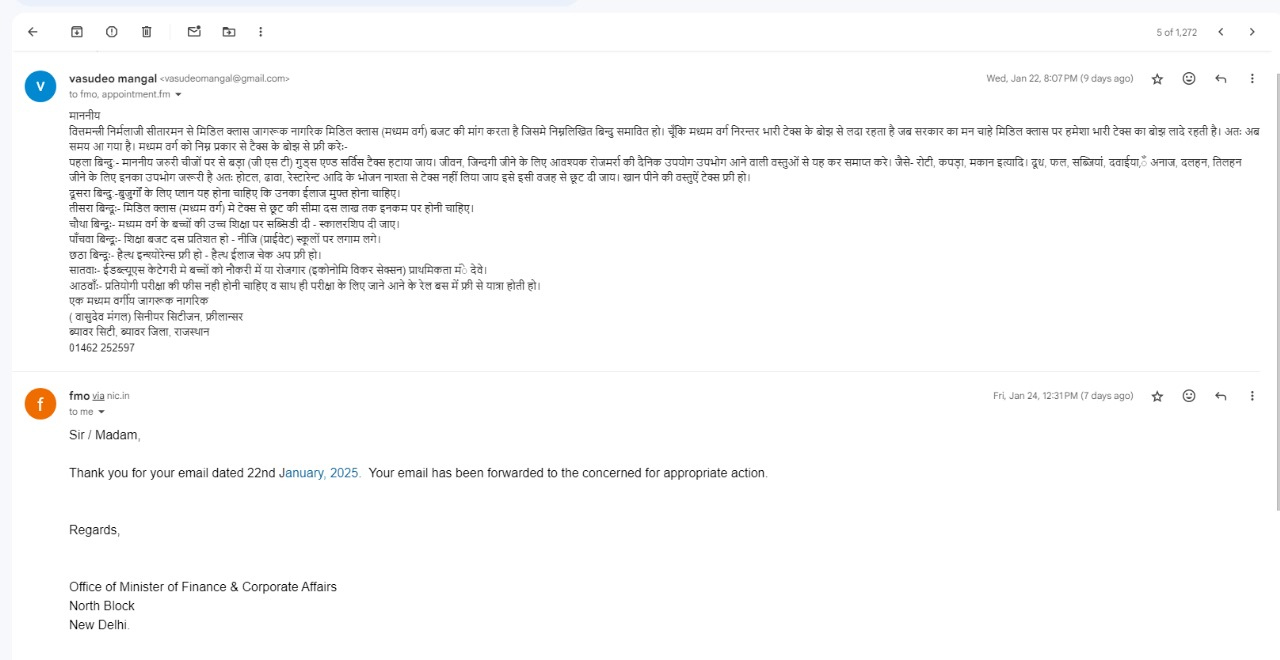The height and width of the screenshot is (660, 1280).
Task: Open the January, 2025 date link
Action: (x=319, y=473)
